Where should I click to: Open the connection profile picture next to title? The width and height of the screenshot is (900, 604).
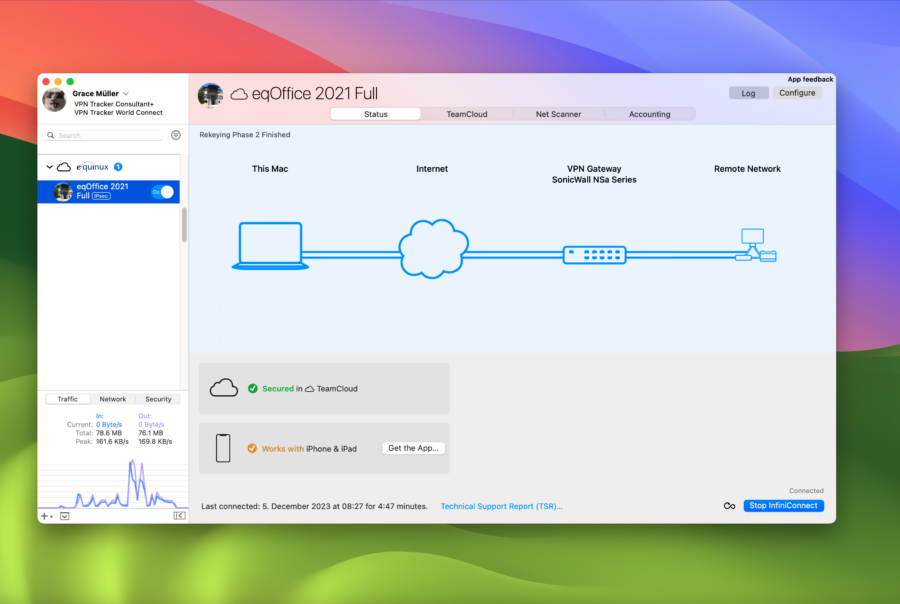pyautogui.click(x=210, y=93)
